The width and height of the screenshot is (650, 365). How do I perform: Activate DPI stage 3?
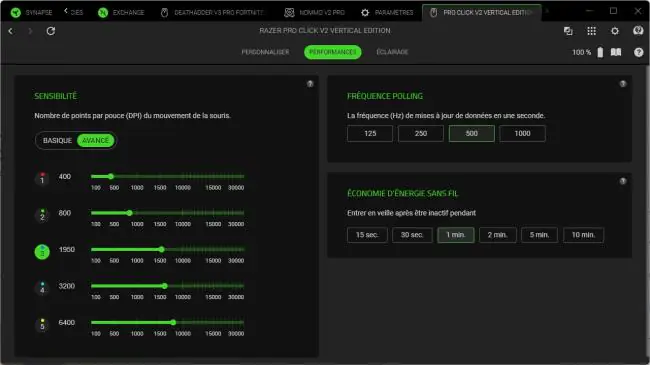coord(42,251)
